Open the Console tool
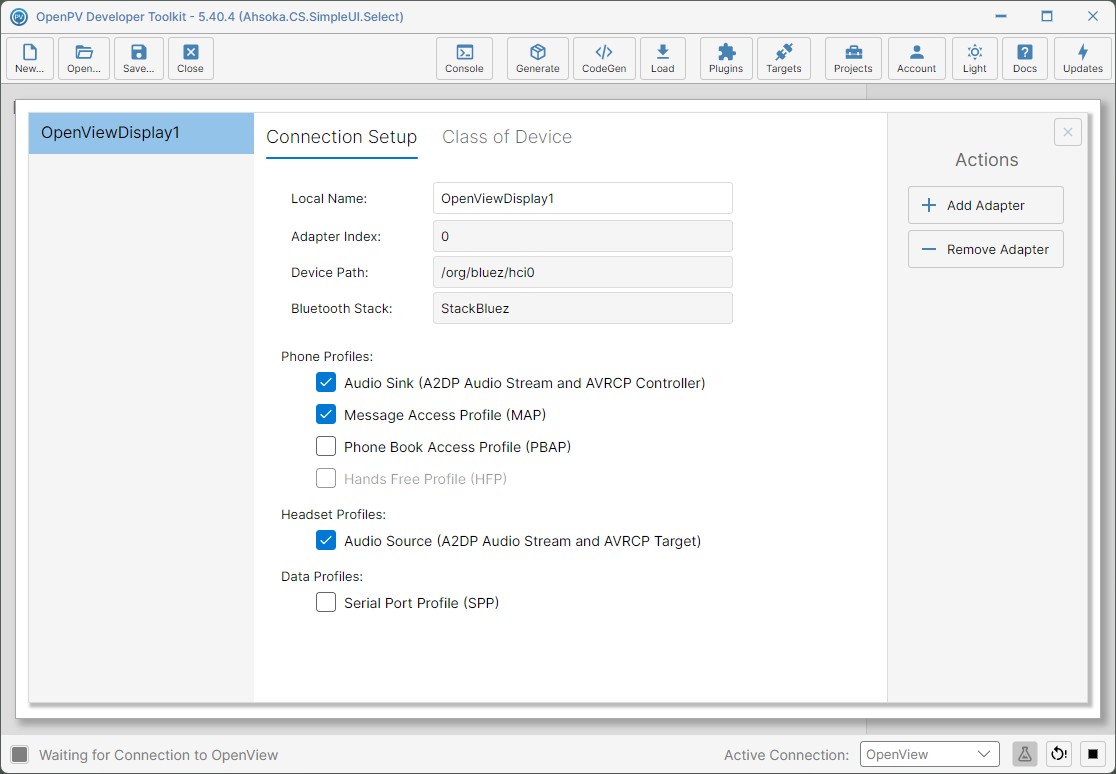The width and height of the screenshot is (1116, 774). (464, 58)
